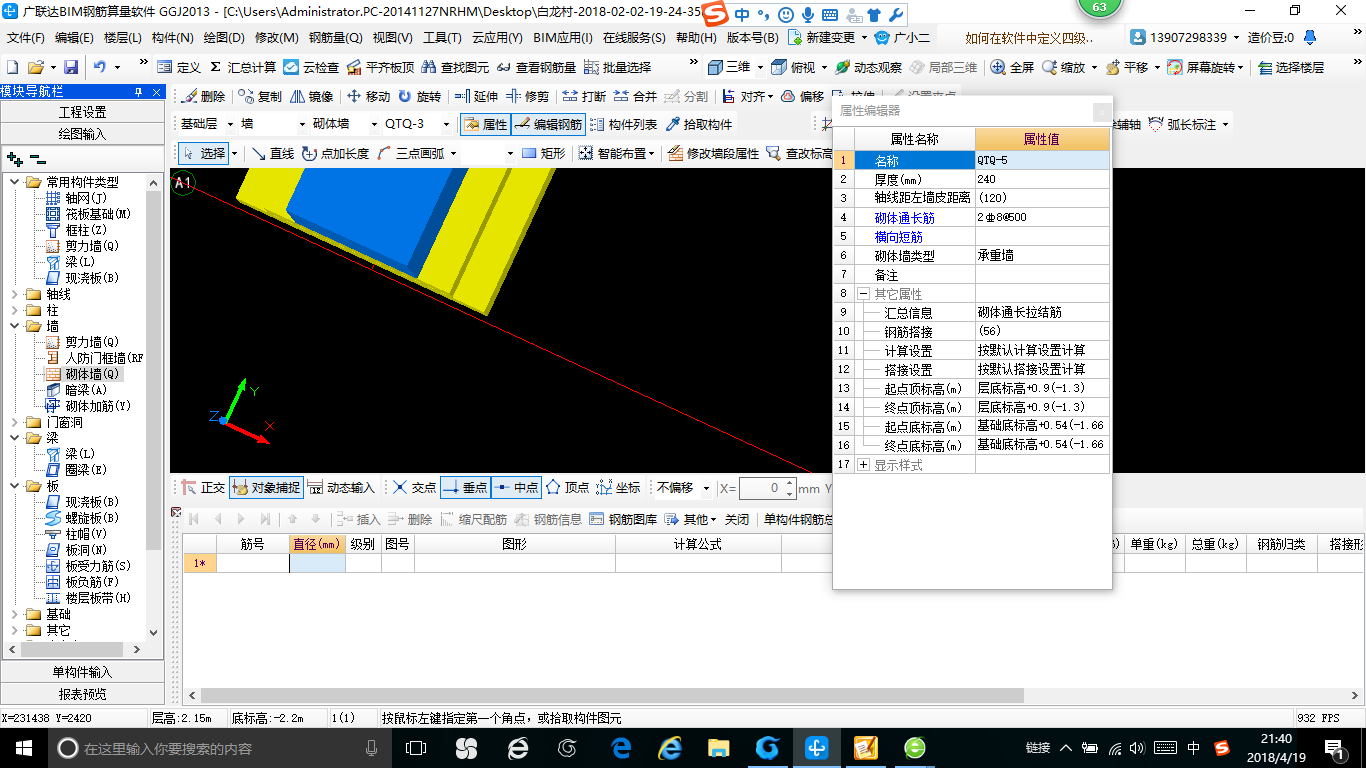The height and width of the screenshot is (768, 1366).
Task: Click the 点加长度 draw tool
Action: coord(335,153)
